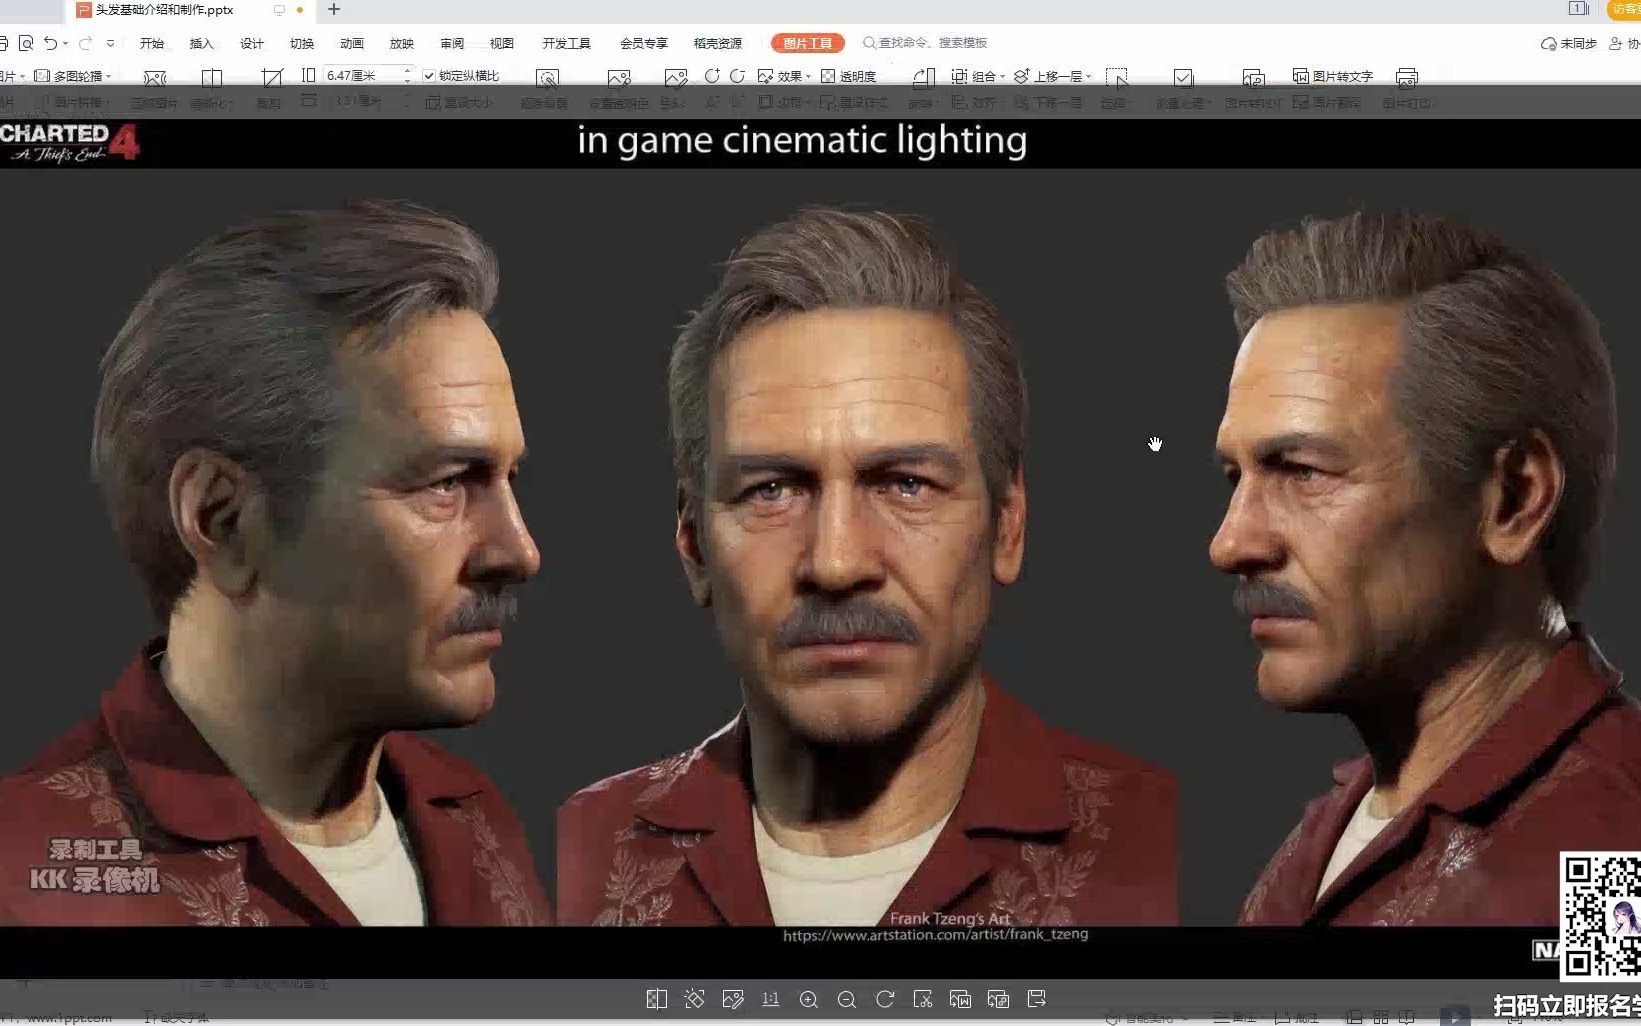Open the 稻壳资源 tab
1641x1026 pixels.
pos(718,43)
